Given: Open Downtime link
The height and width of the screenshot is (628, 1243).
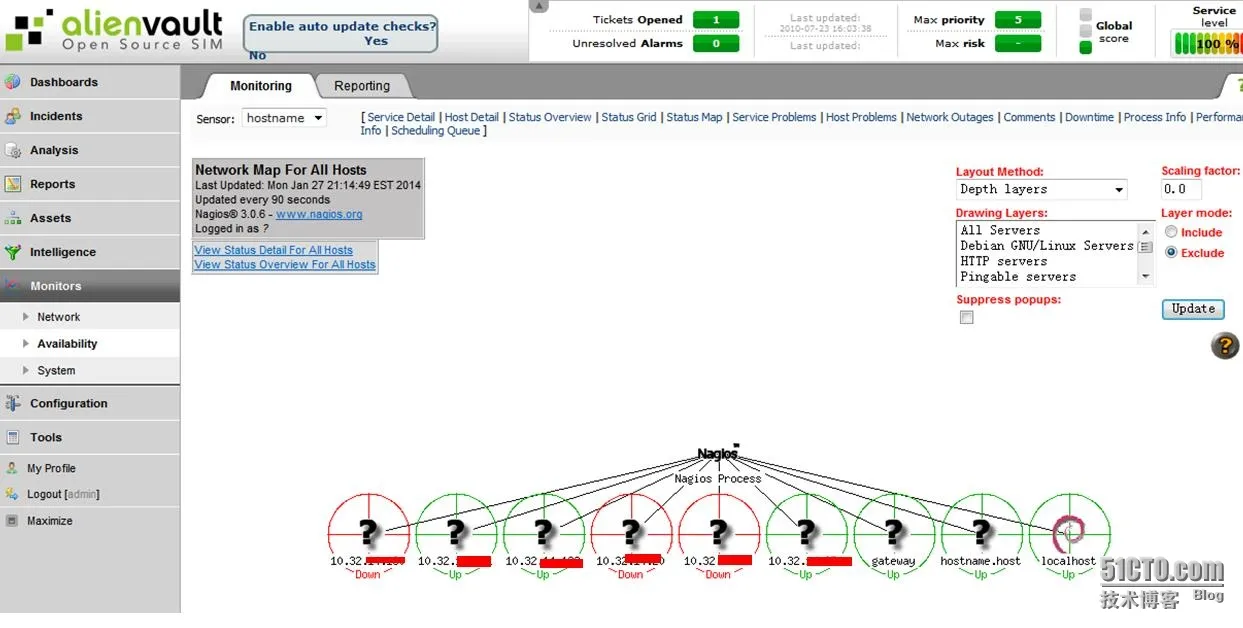Looking at the screenshot, I should tap(1089, 117).
